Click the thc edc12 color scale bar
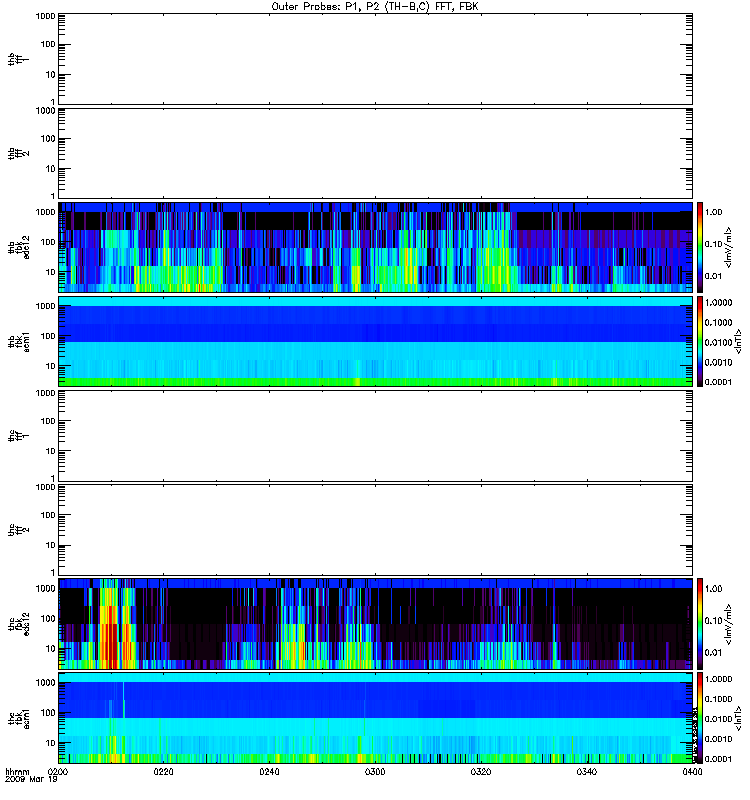750x800 pixels. [x=700, y=623]
